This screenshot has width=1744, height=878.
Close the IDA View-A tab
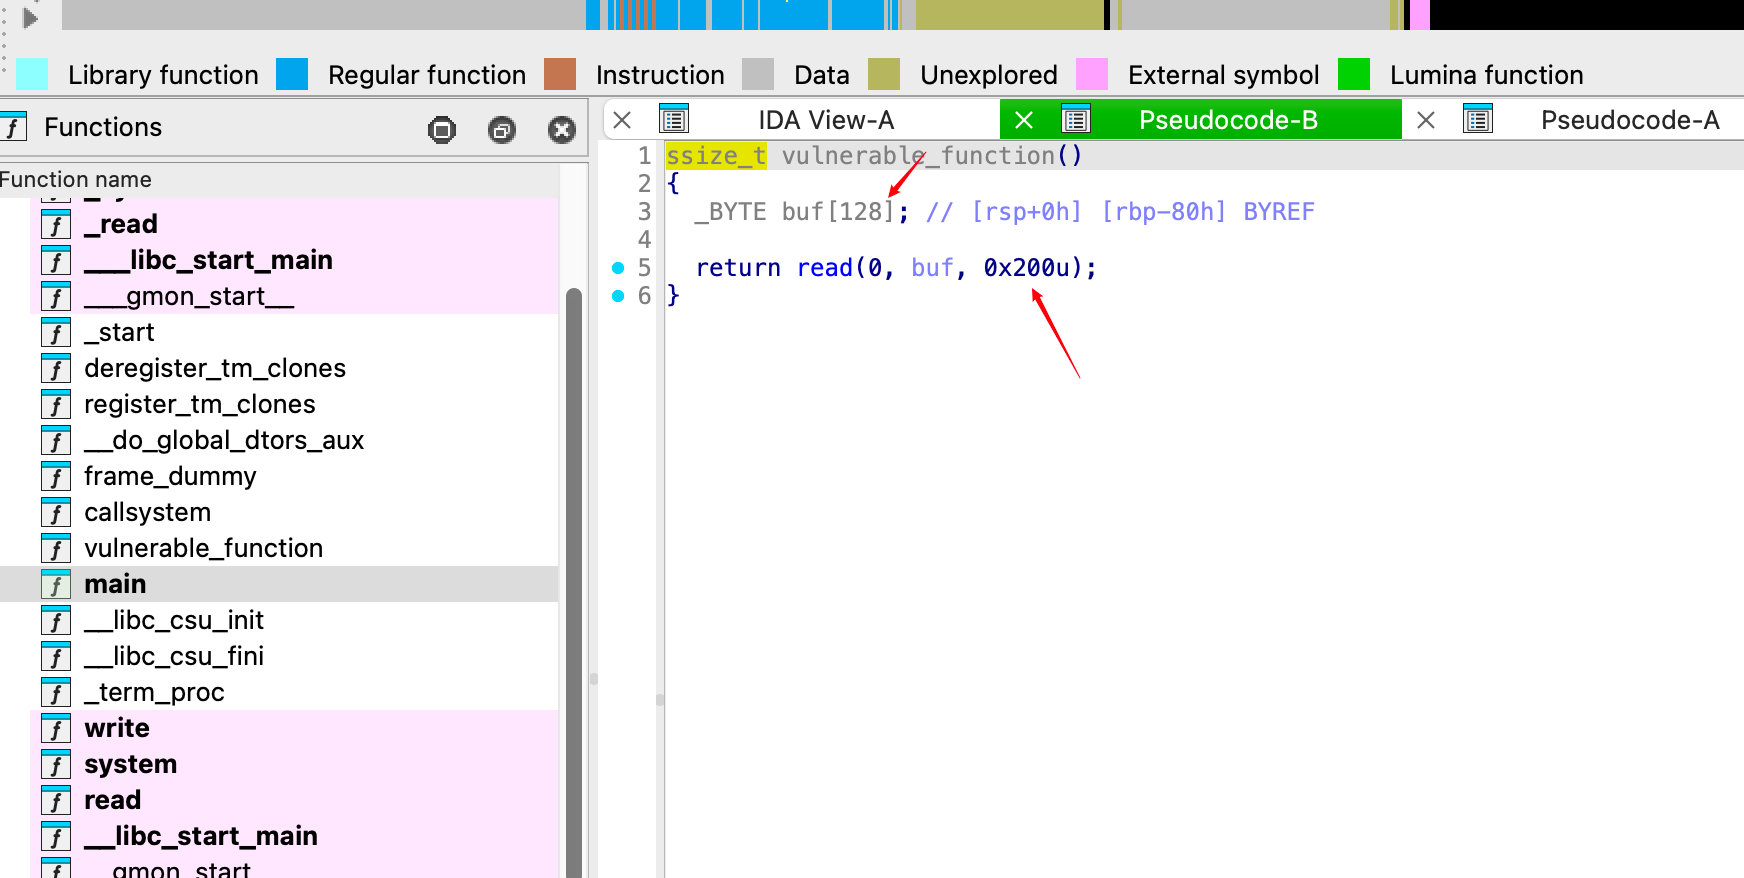[x=622, y=121]
